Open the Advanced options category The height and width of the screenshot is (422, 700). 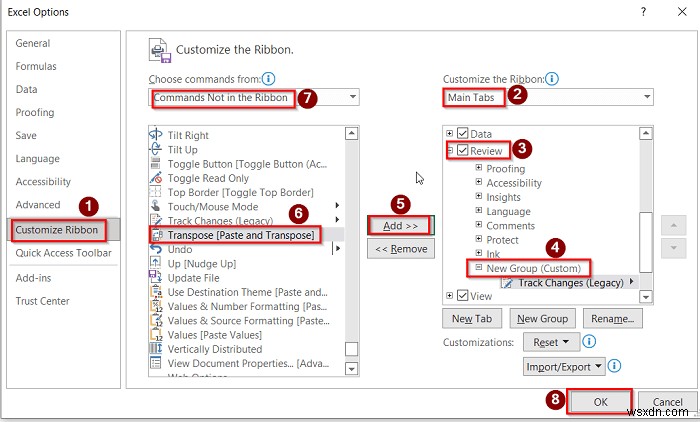tap(38, 205)
